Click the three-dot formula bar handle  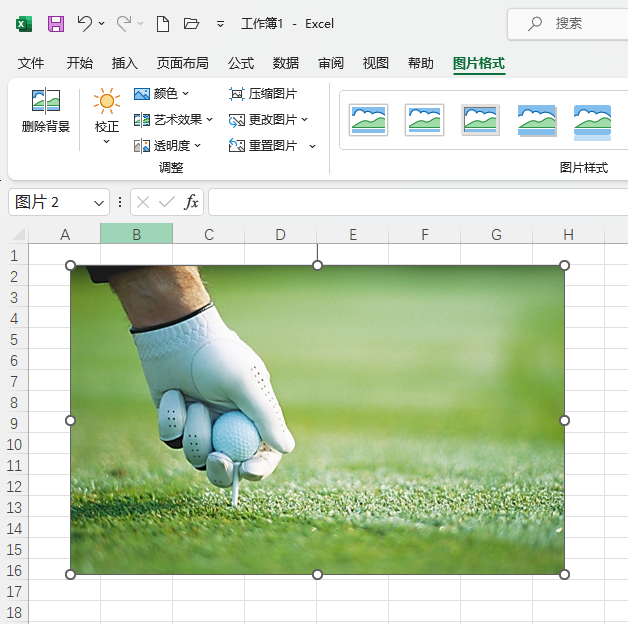point(120,202)
